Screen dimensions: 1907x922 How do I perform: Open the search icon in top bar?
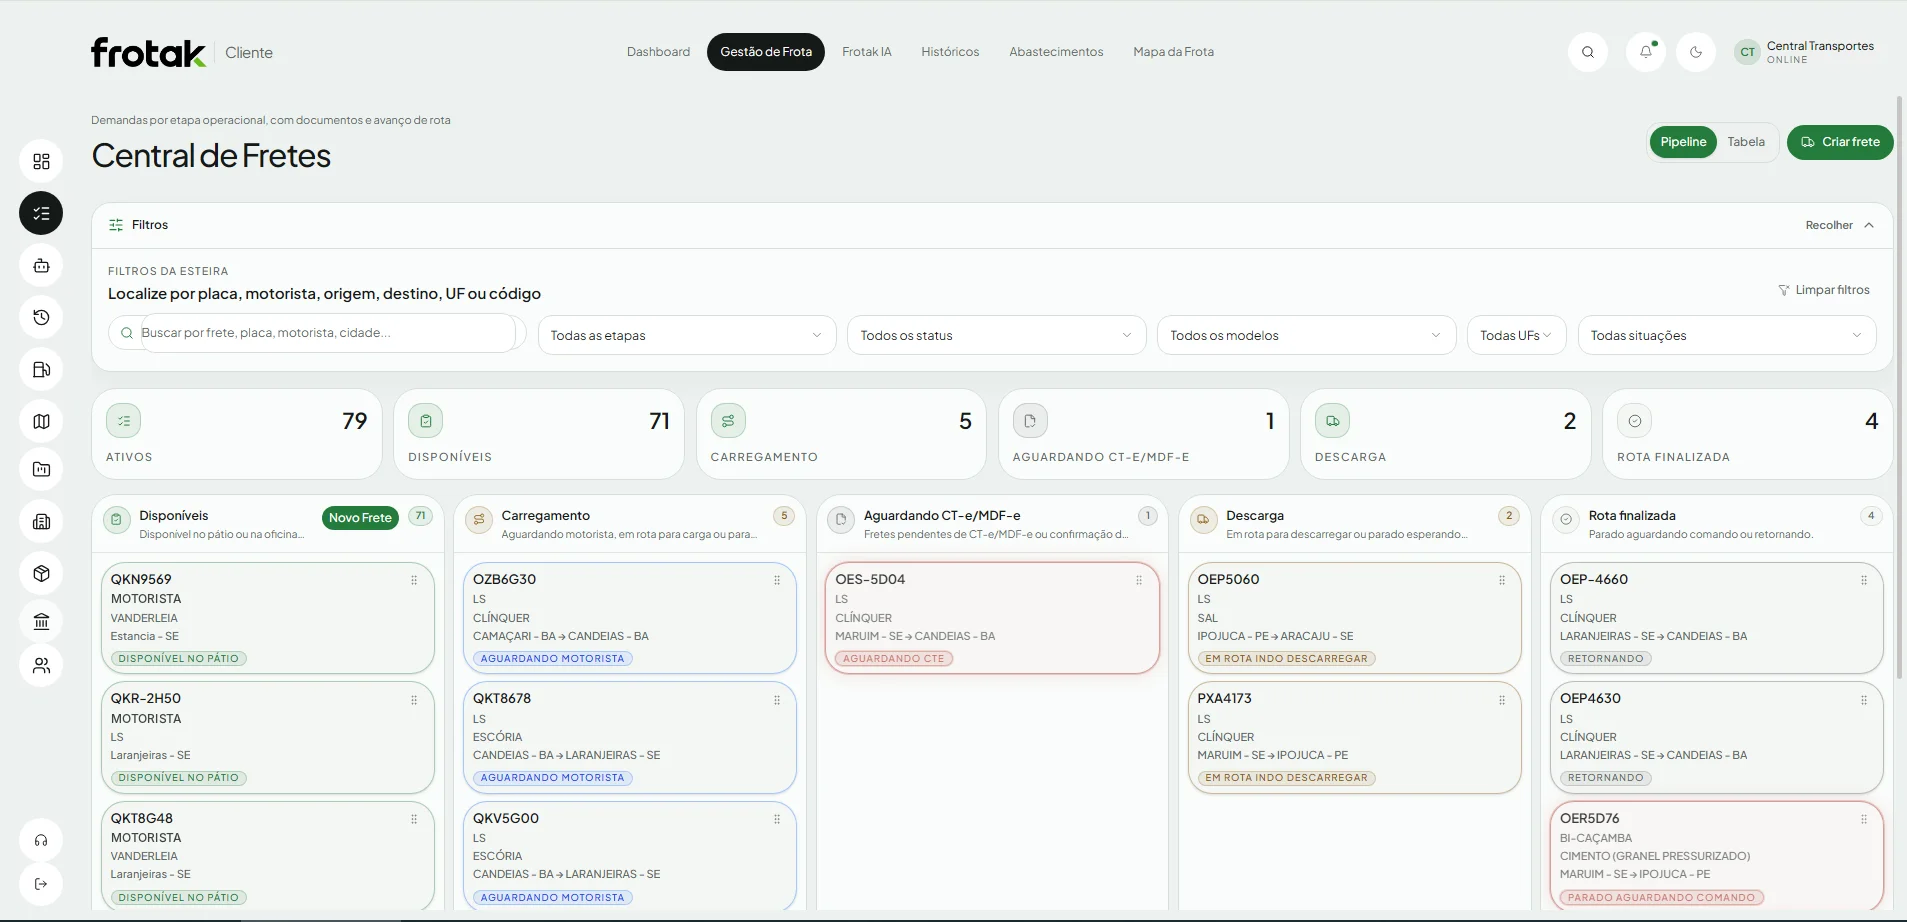[1587, 52]
